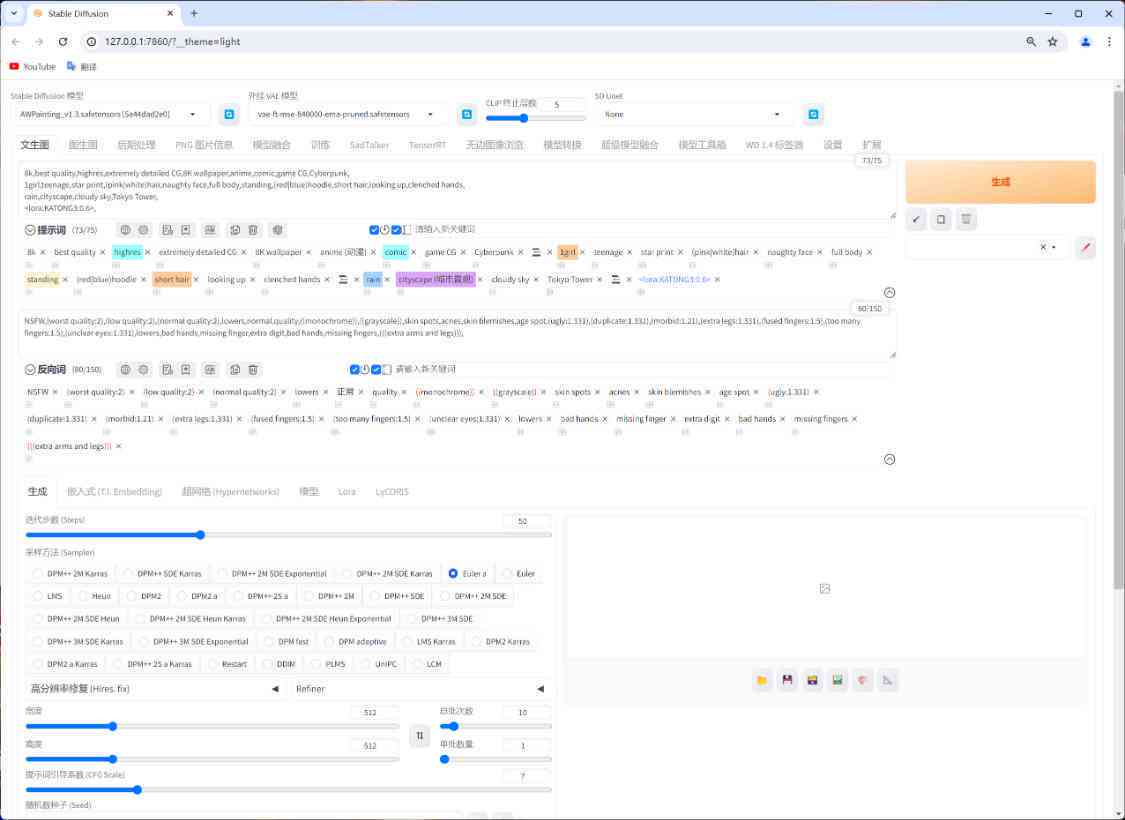Remove the 'NSFW' negative tag
Screen dimensions: 1125x820
[x=55, y=392]
